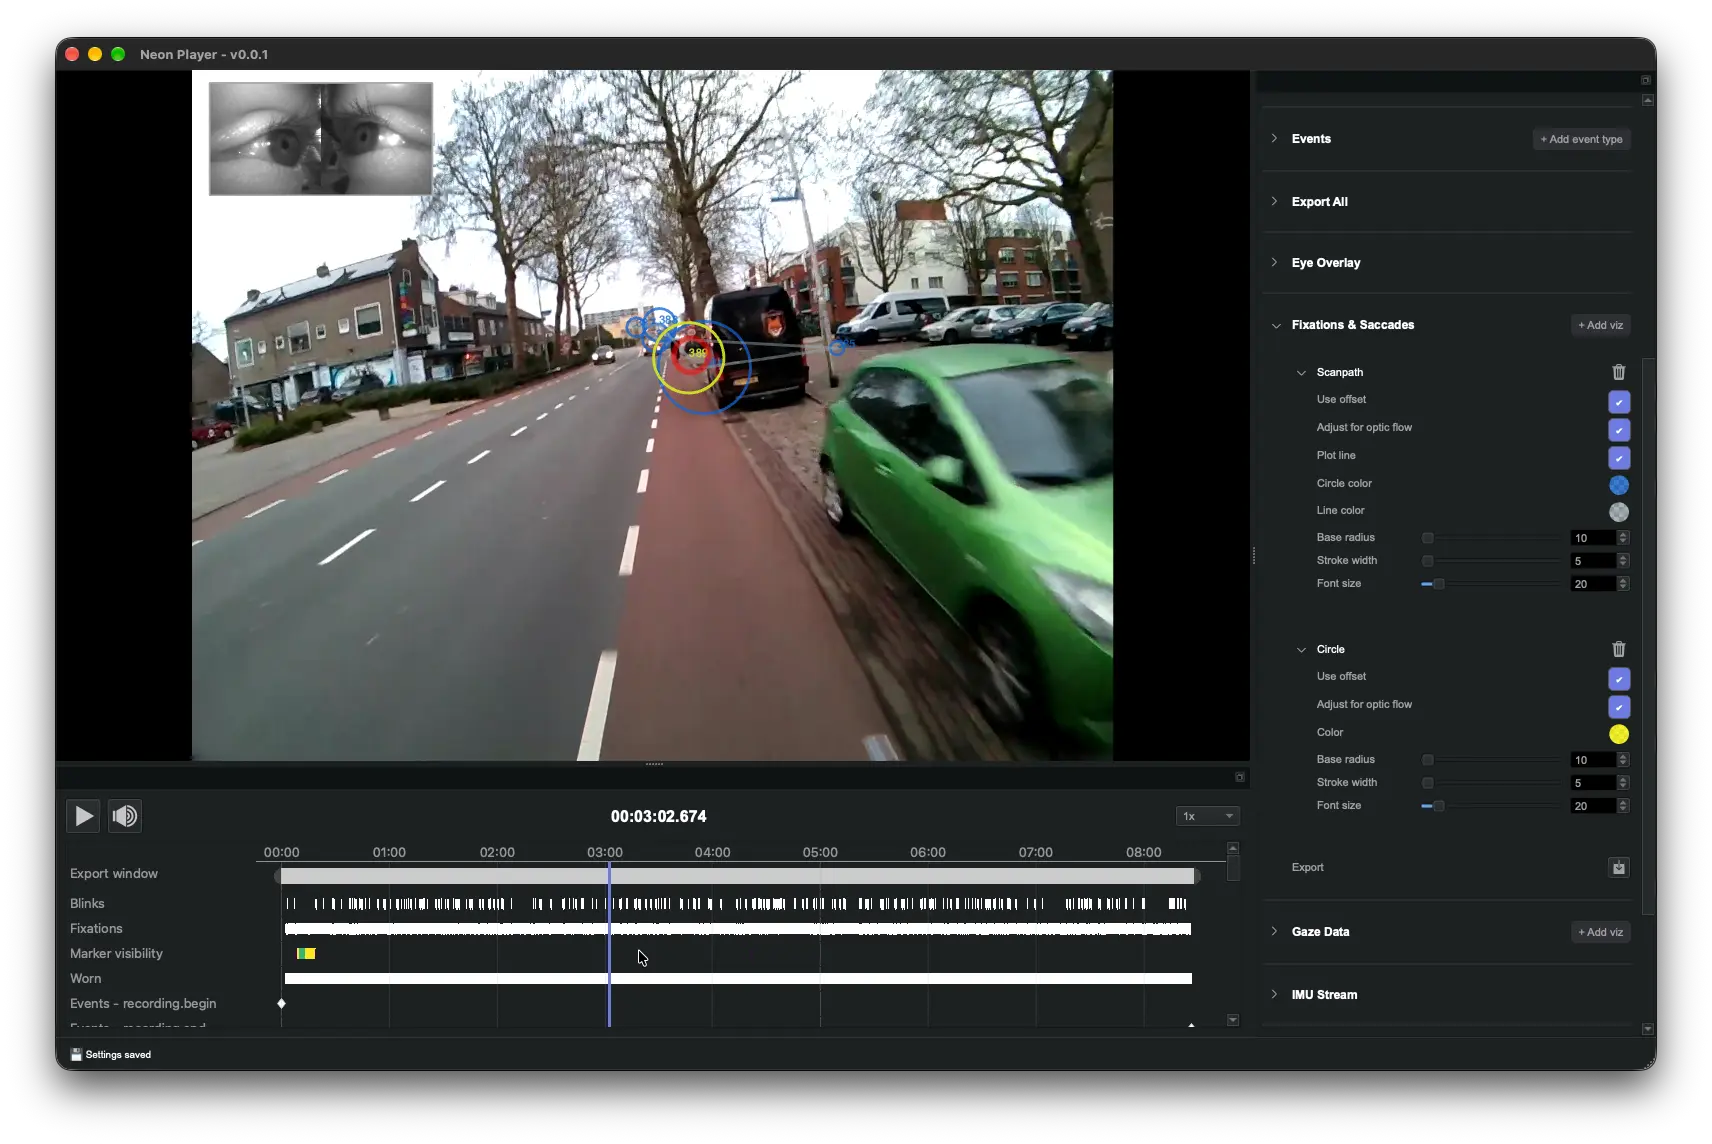Viewport: 1712px width, 1144px height.
Task: Expand the Gaze Data section
Action: 1274,932
